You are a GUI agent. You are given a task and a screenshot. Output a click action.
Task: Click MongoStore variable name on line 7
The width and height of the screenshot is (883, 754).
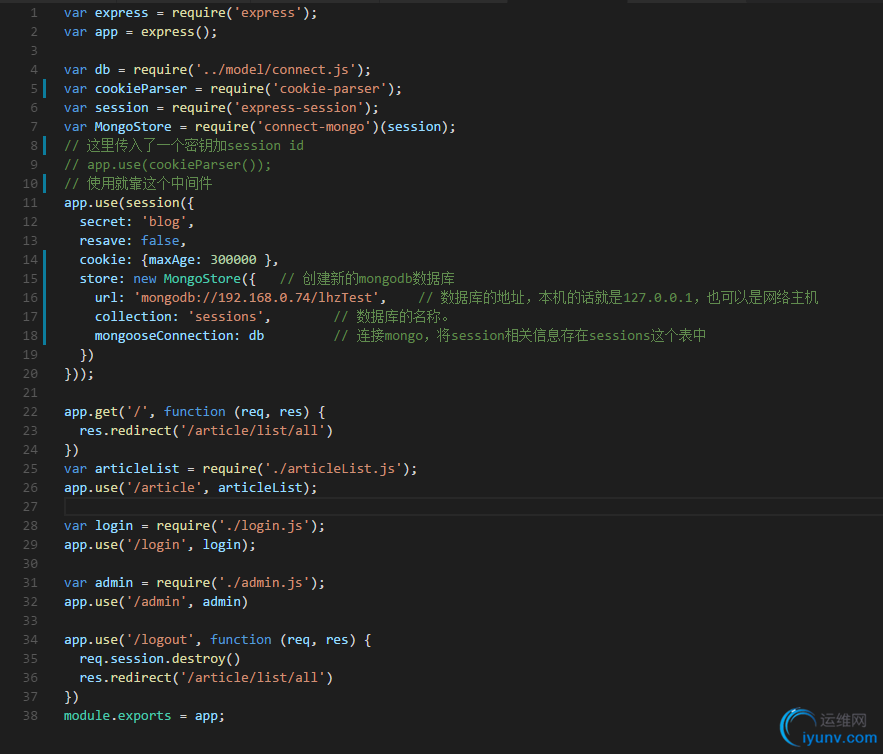pos(133,127)
